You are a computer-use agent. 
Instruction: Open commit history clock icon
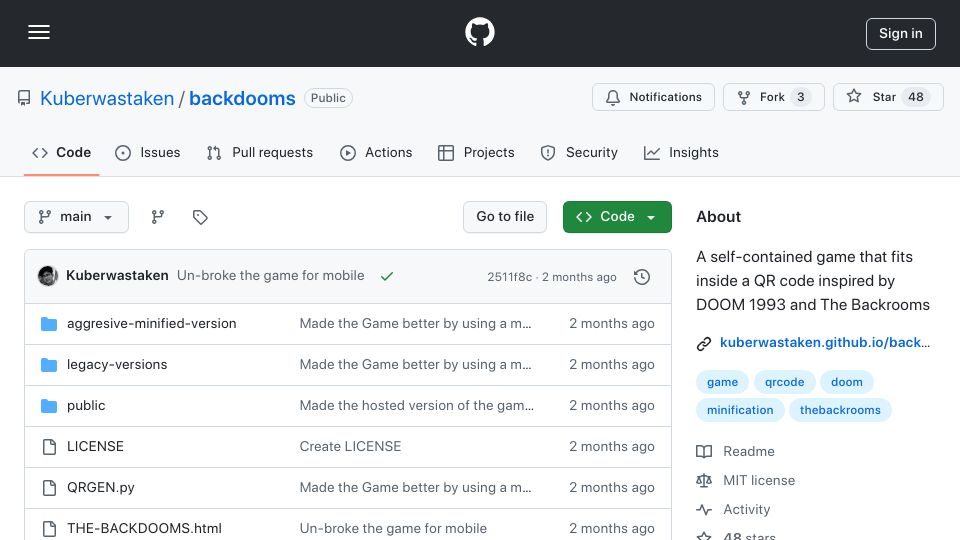642,277
